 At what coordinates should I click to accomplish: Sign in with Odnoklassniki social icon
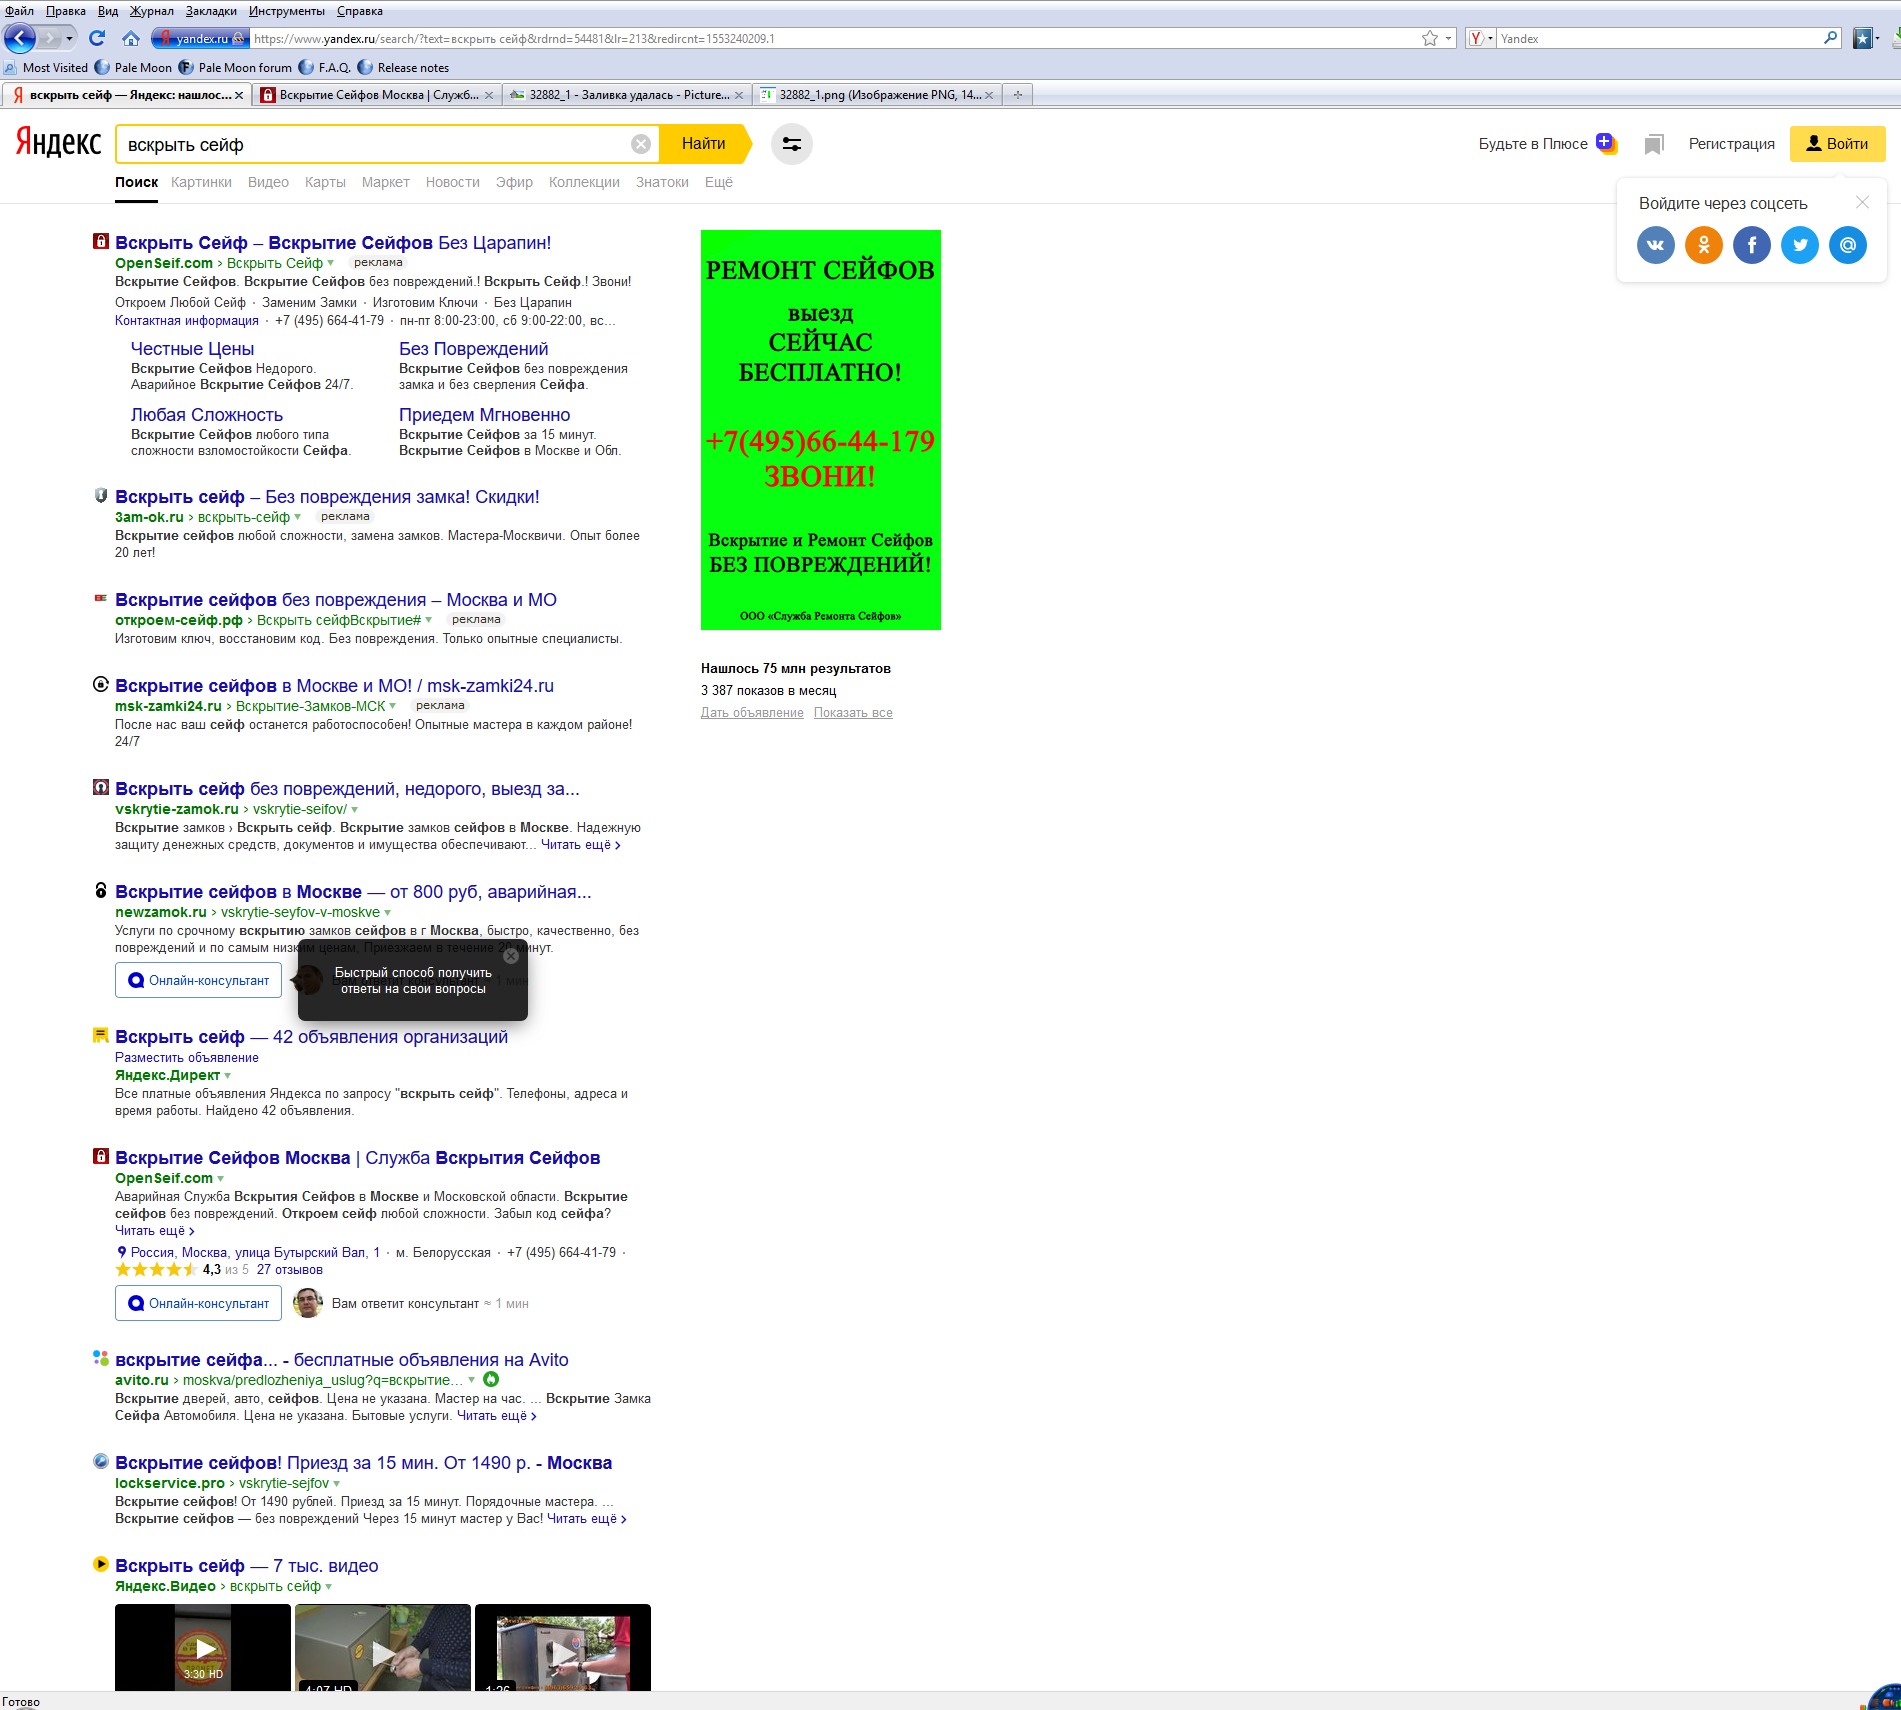[x=1703, y=245]
